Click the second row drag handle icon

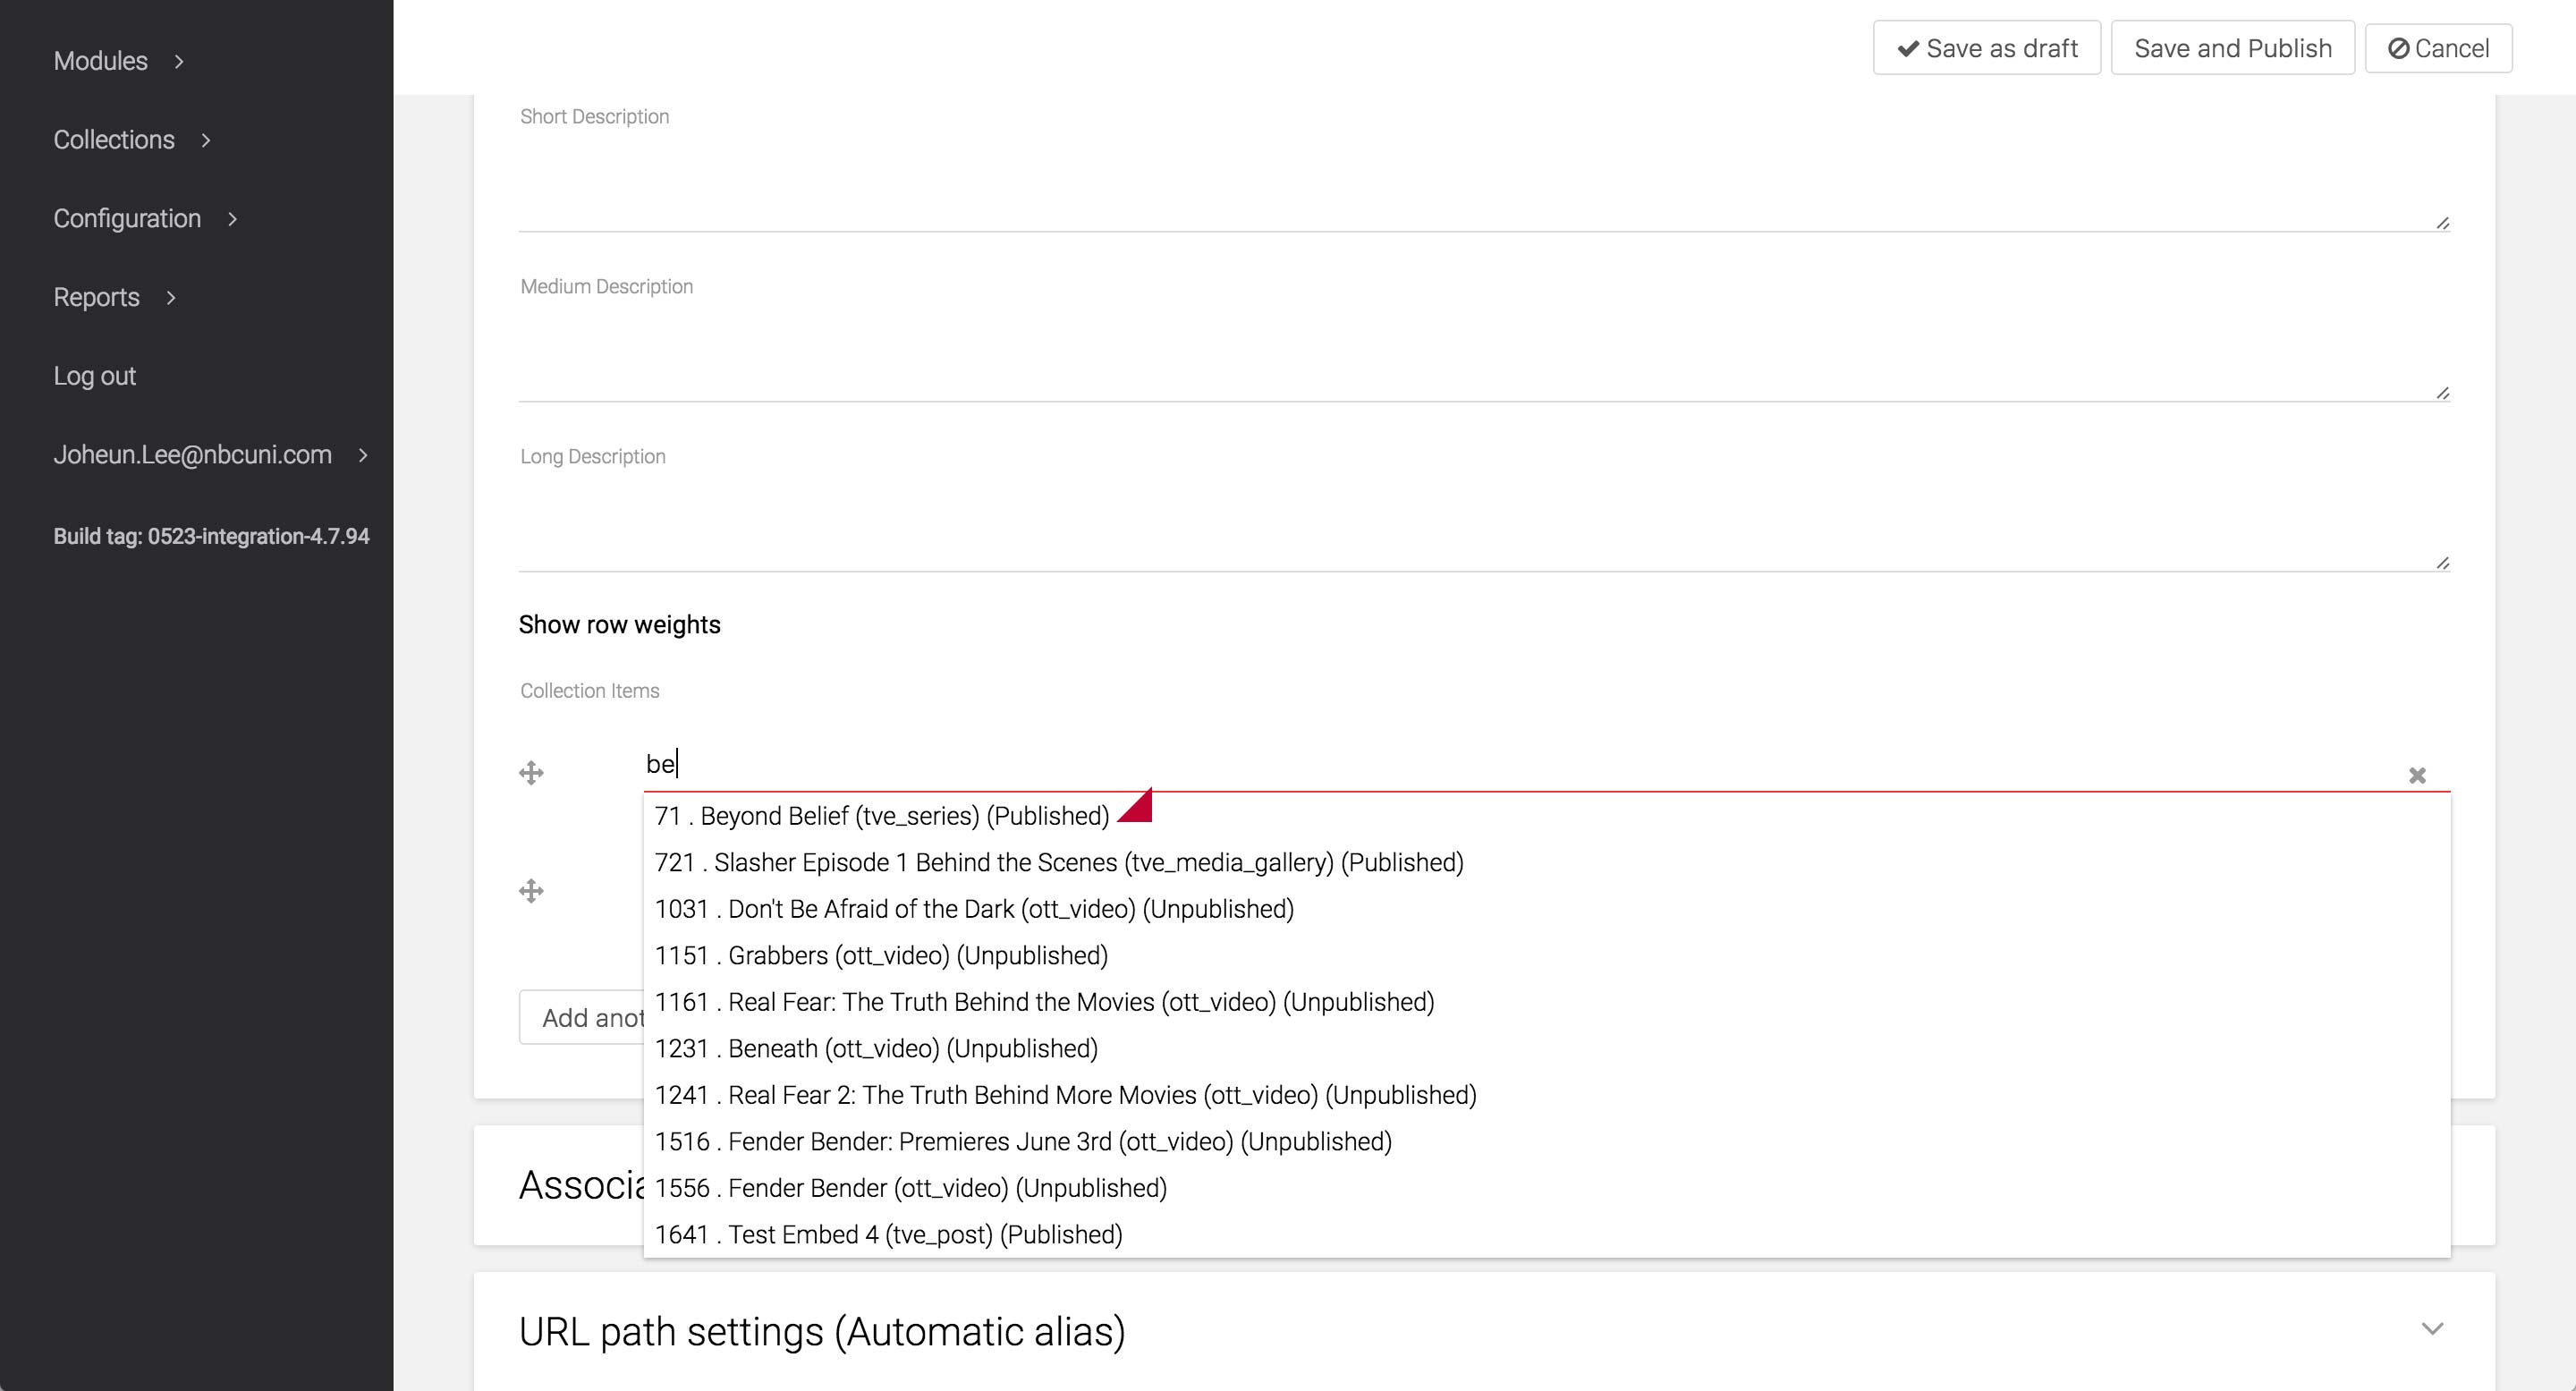pos(531,891)
